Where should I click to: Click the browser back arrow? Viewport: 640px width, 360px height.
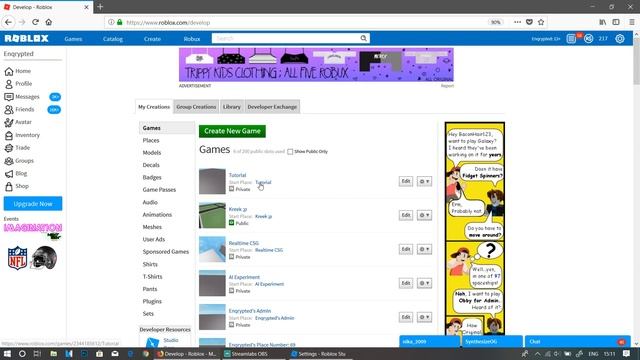[9, 22]
